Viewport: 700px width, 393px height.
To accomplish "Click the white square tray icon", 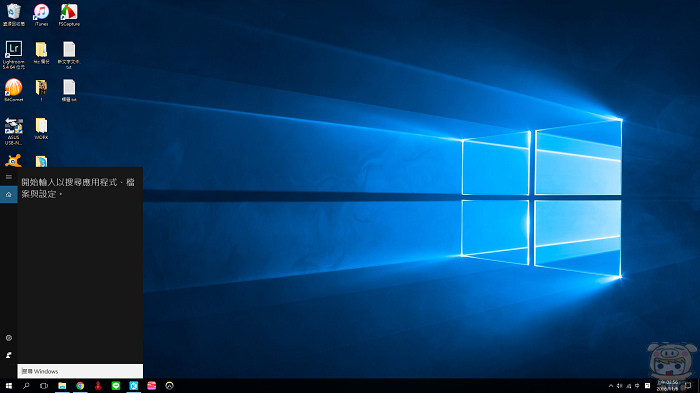I will tap(647, 386).
